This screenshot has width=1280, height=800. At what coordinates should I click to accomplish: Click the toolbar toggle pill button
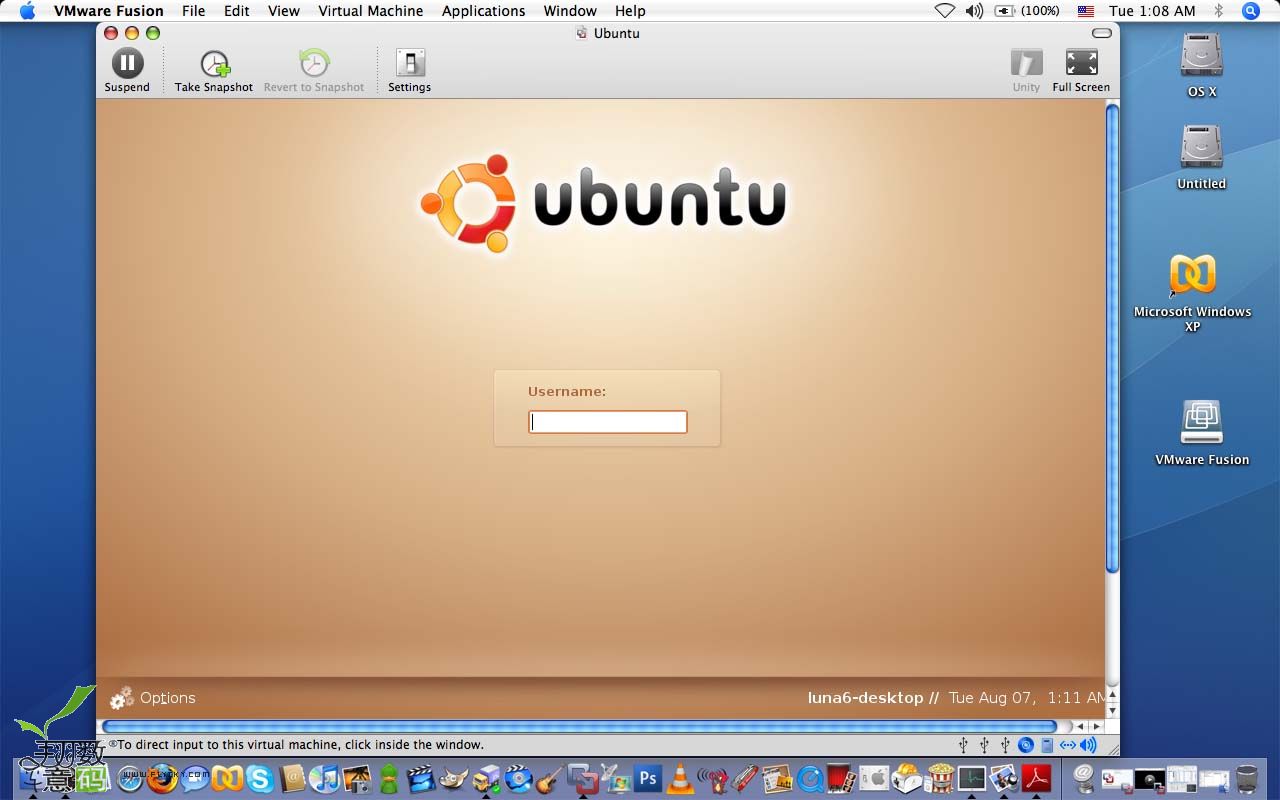click(1101, 33)
